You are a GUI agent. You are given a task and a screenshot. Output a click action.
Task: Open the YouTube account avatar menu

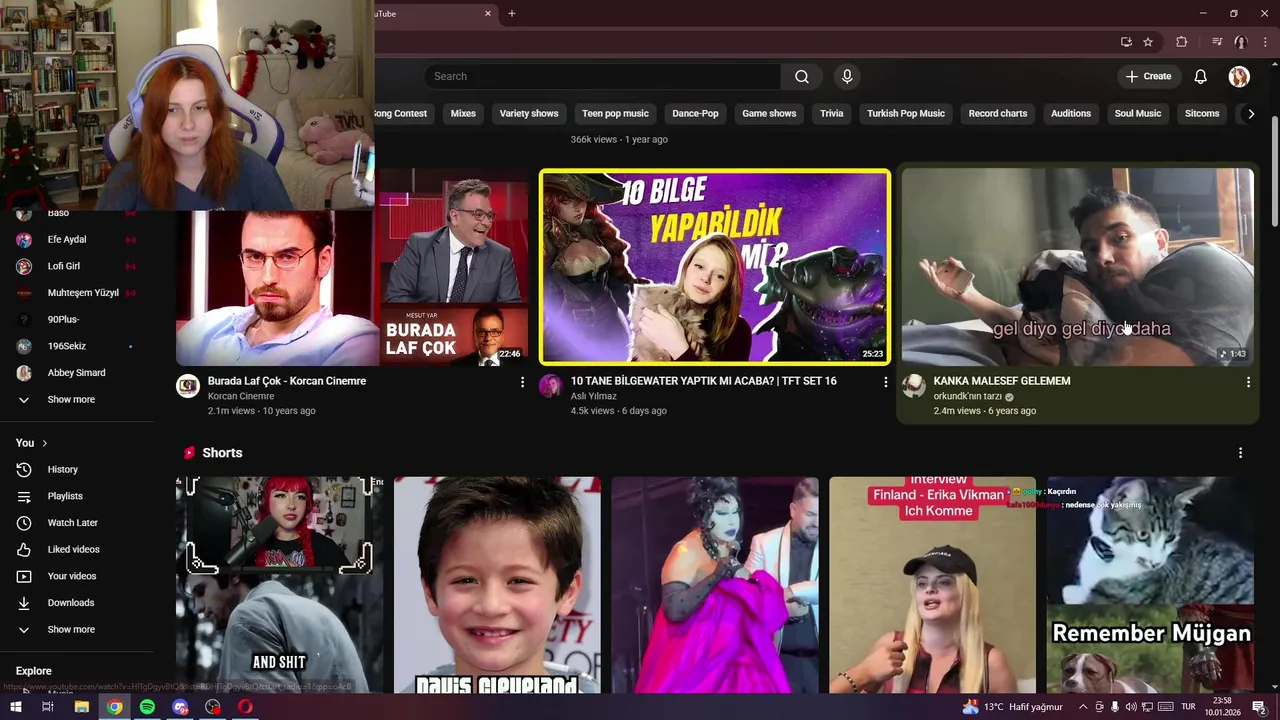pyautogui.click(x=1239, y=76)
